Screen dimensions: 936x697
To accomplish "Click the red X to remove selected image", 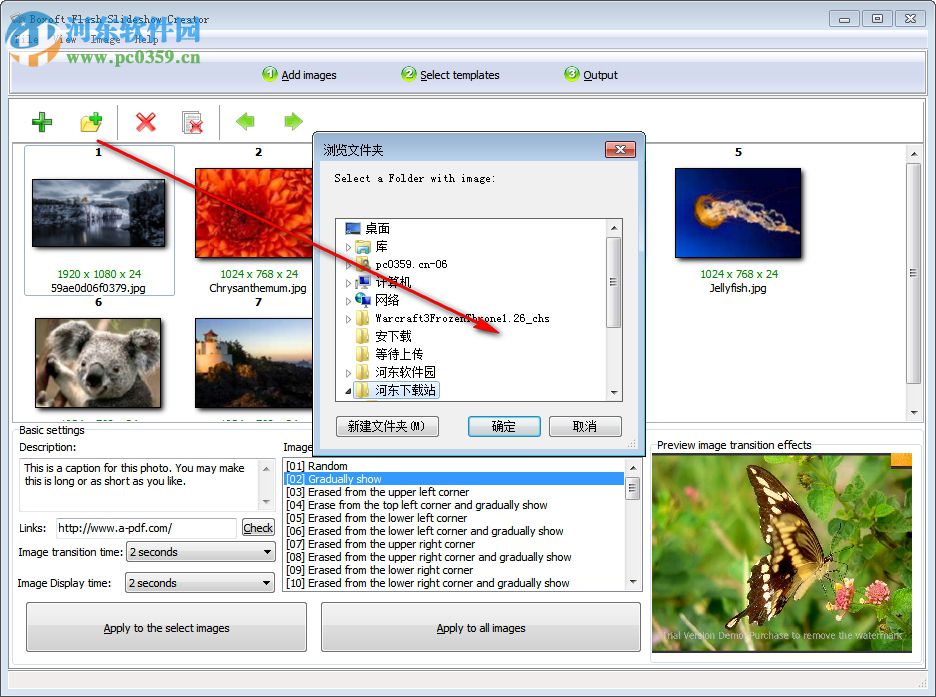I will coord(145,122).
